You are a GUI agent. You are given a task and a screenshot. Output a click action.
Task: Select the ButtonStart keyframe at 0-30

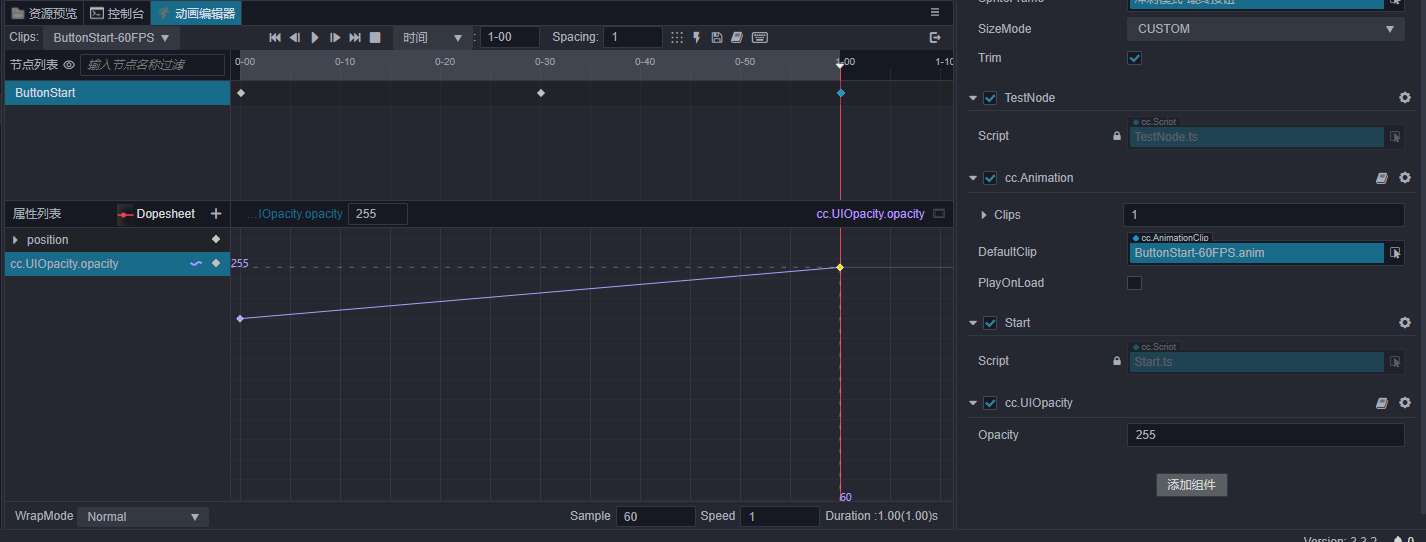pos(541,93)
